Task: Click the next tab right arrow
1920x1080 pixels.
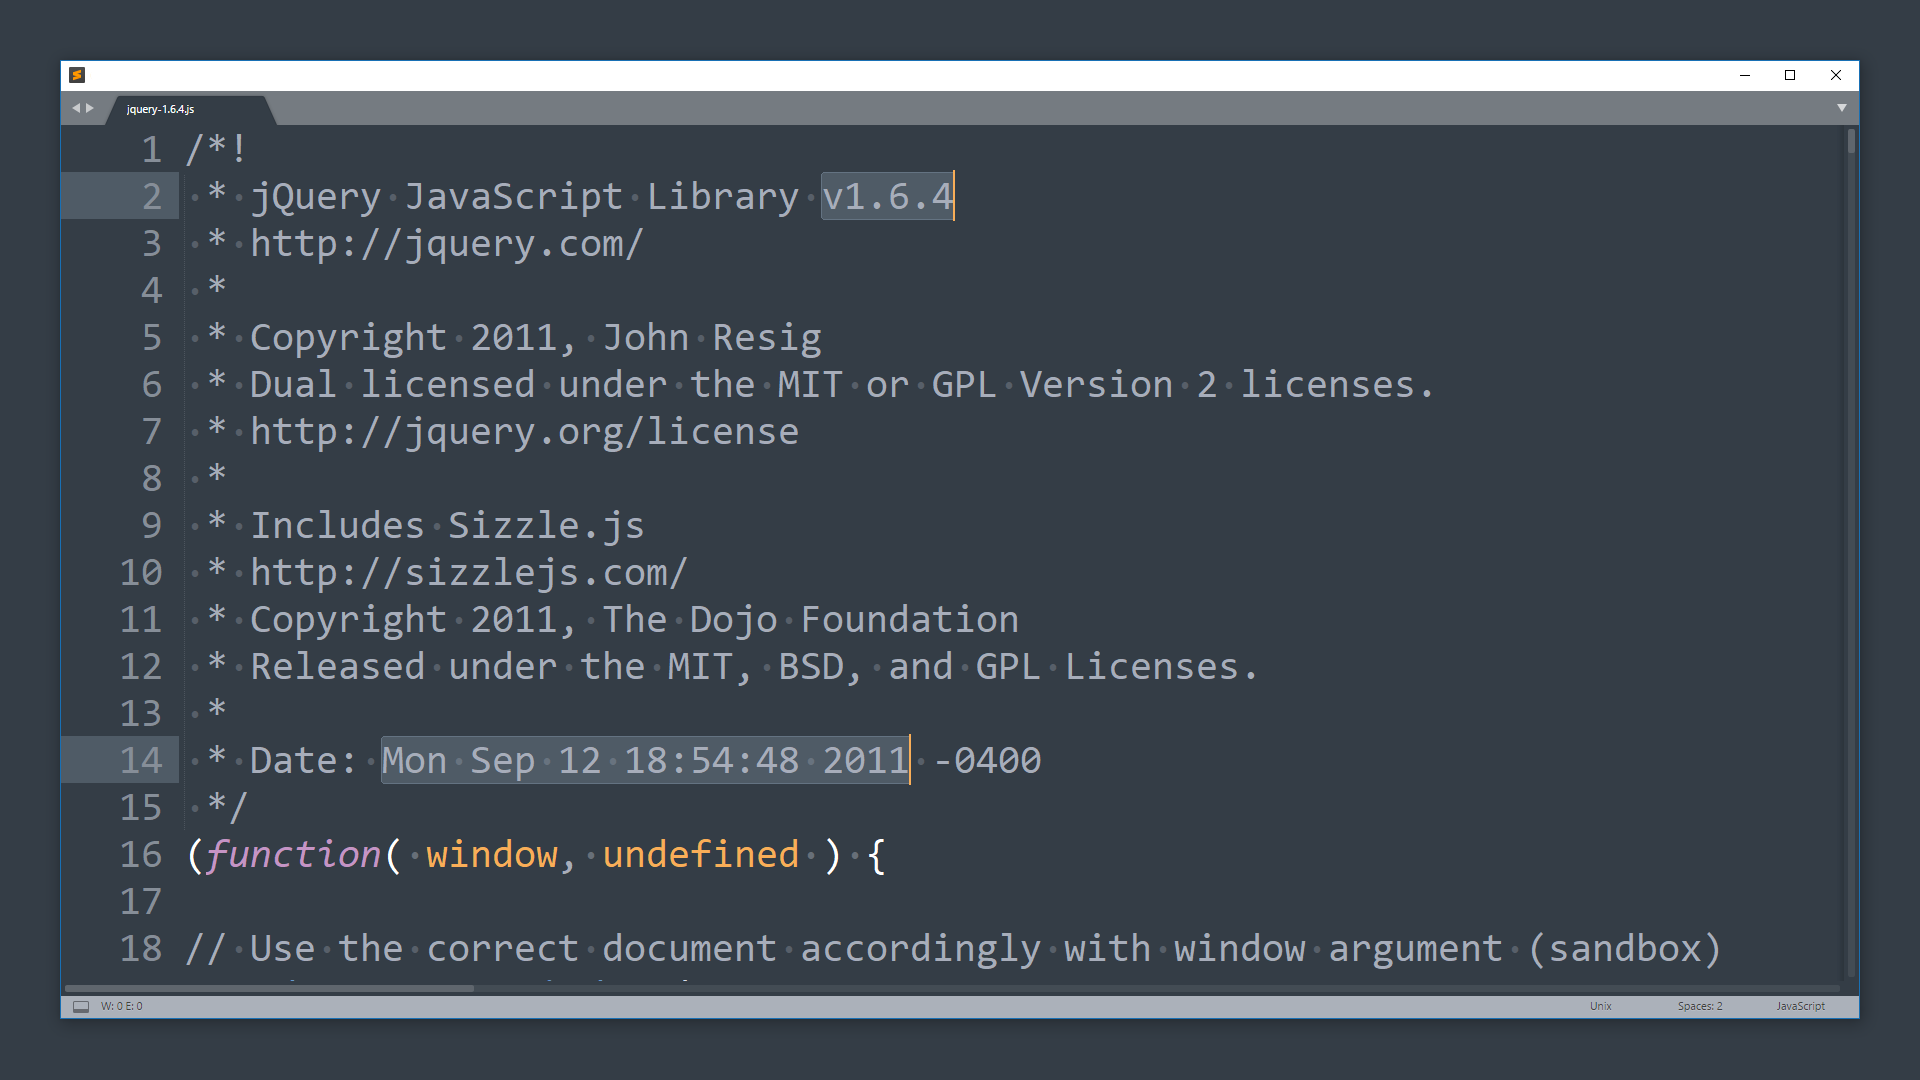Action: tap(90, 108)
